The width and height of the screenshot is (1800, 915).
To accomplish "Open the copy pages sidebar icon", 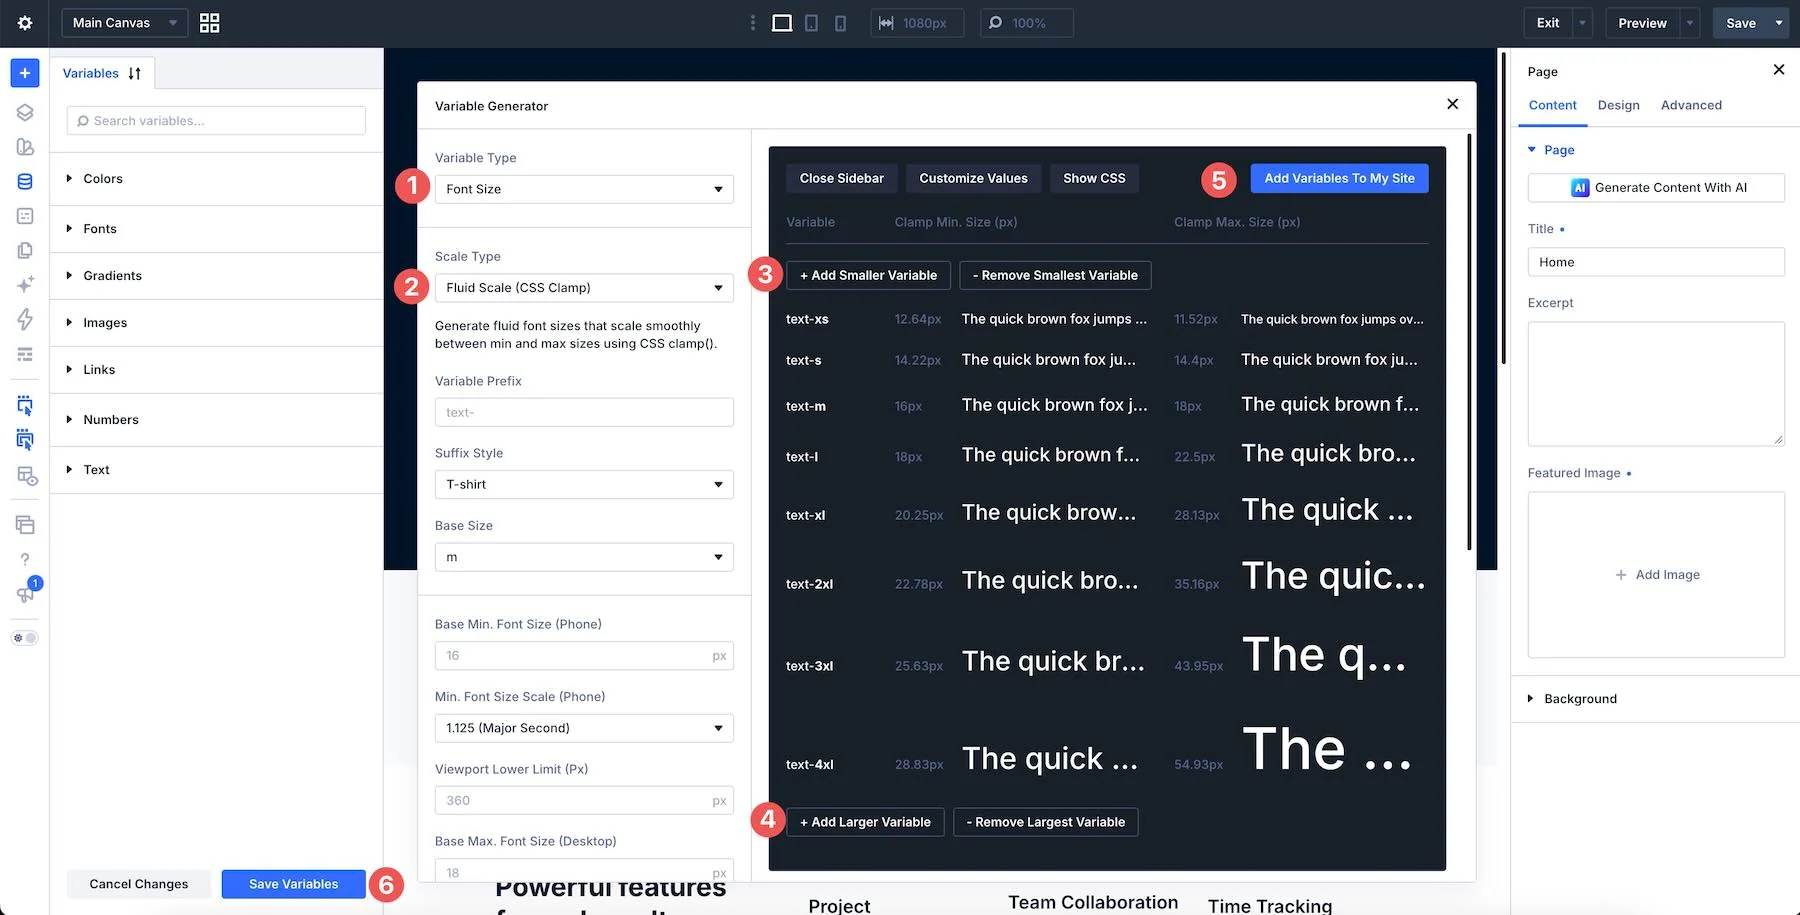I will coord(25,250).
